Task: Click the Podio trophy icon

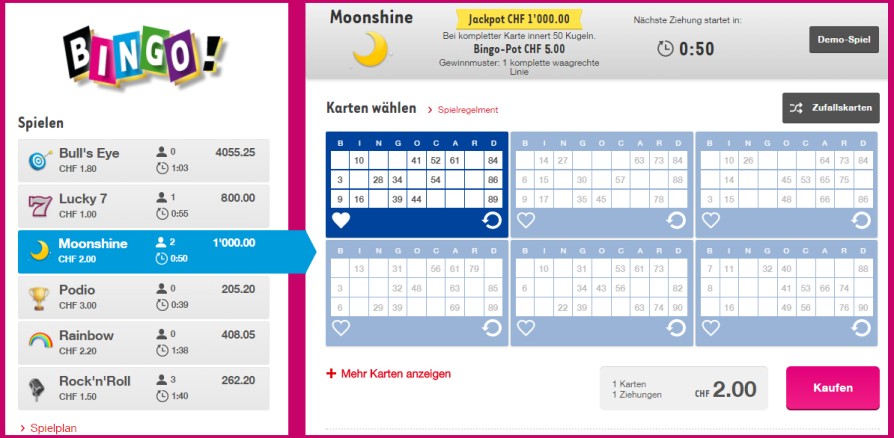Action: [x=39, y=297]
